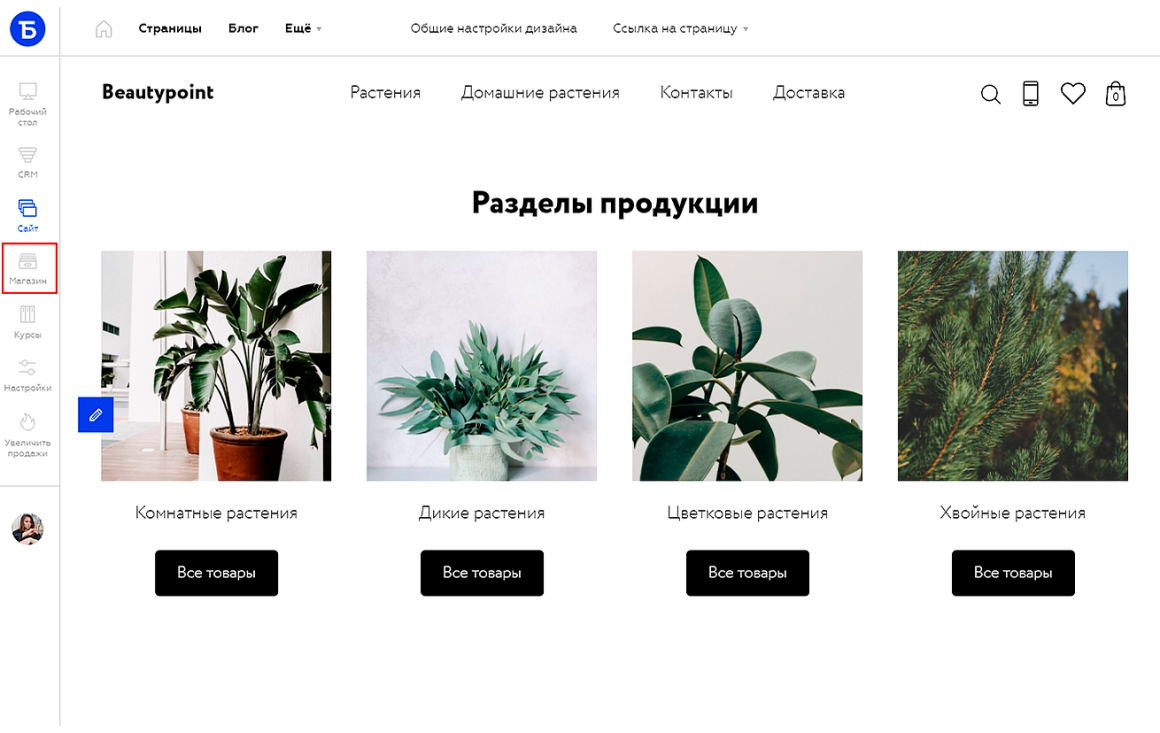Expand the Ссылка на страницу dropdown
This screenshot has height=733, width=1160.
click(x=680, y=28)
